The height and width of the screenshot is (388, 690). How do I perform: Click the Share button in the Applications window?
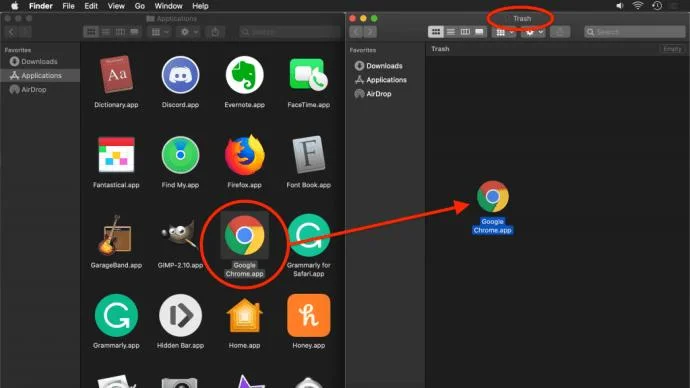tap(215, 32)
